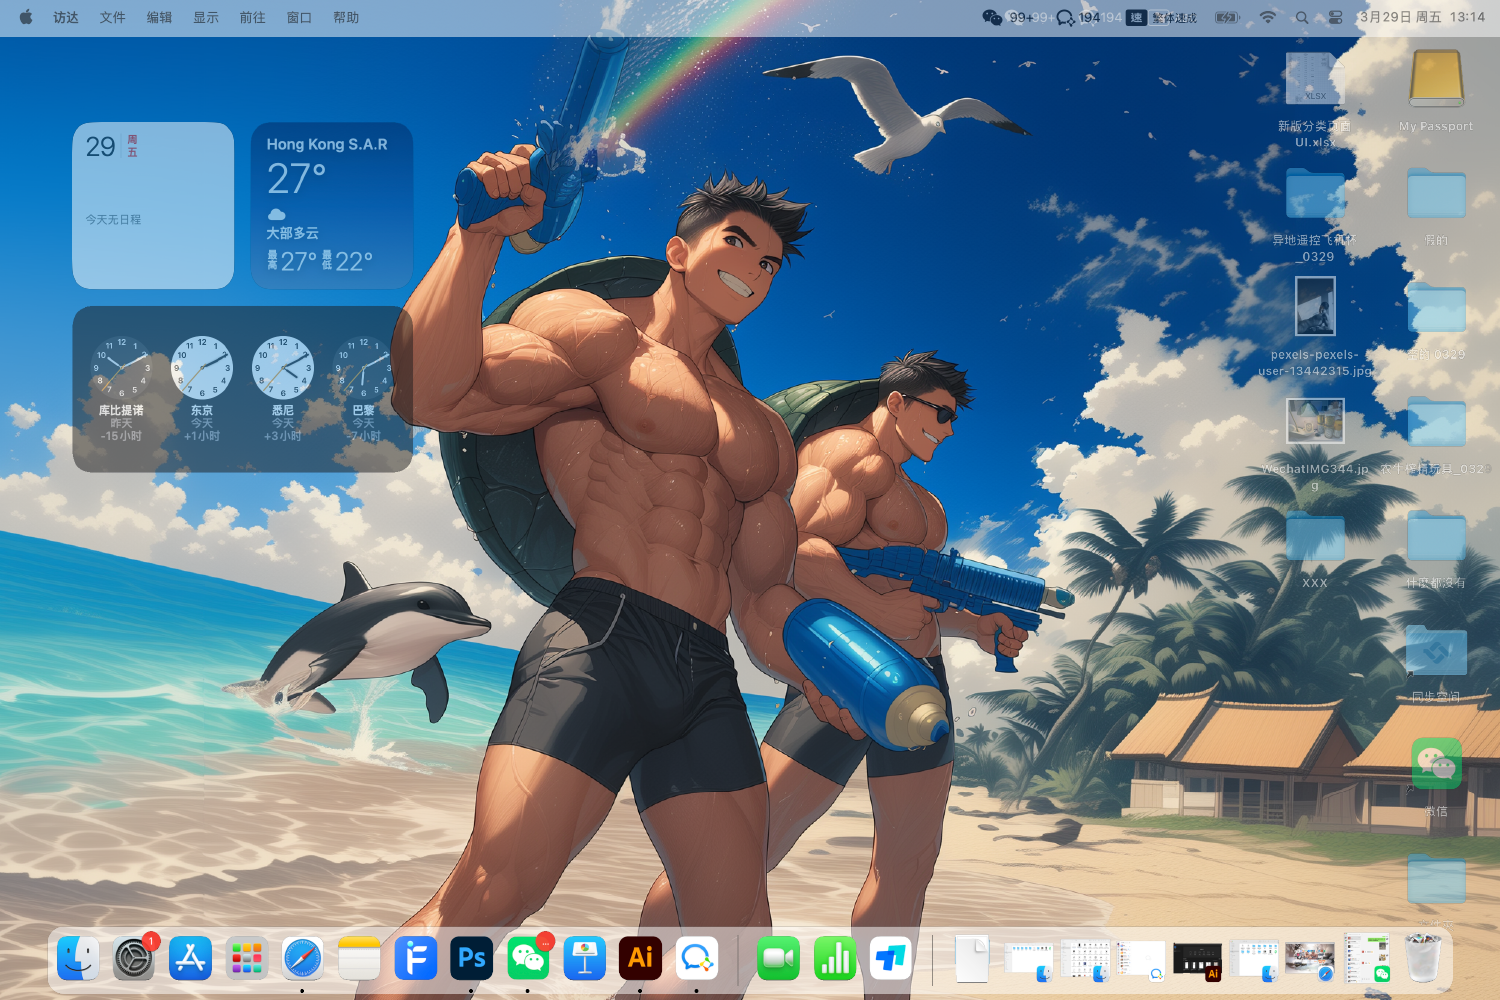Open Keynote from the dock
The image size is (1500, 1000).
coord(585,959)
